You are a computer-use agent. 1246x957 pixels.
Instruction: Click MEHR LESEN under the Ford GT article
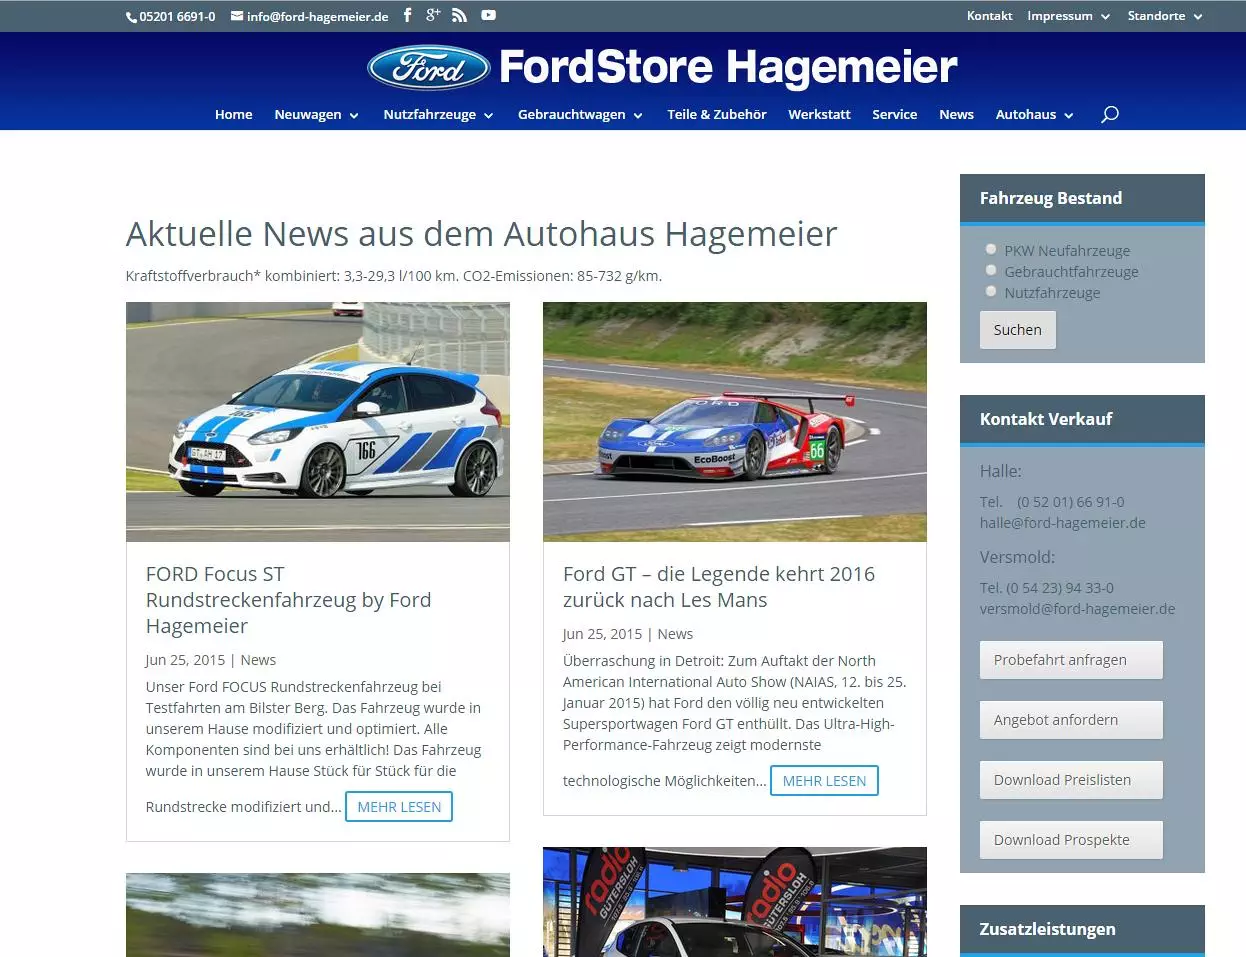coord(824,781)
